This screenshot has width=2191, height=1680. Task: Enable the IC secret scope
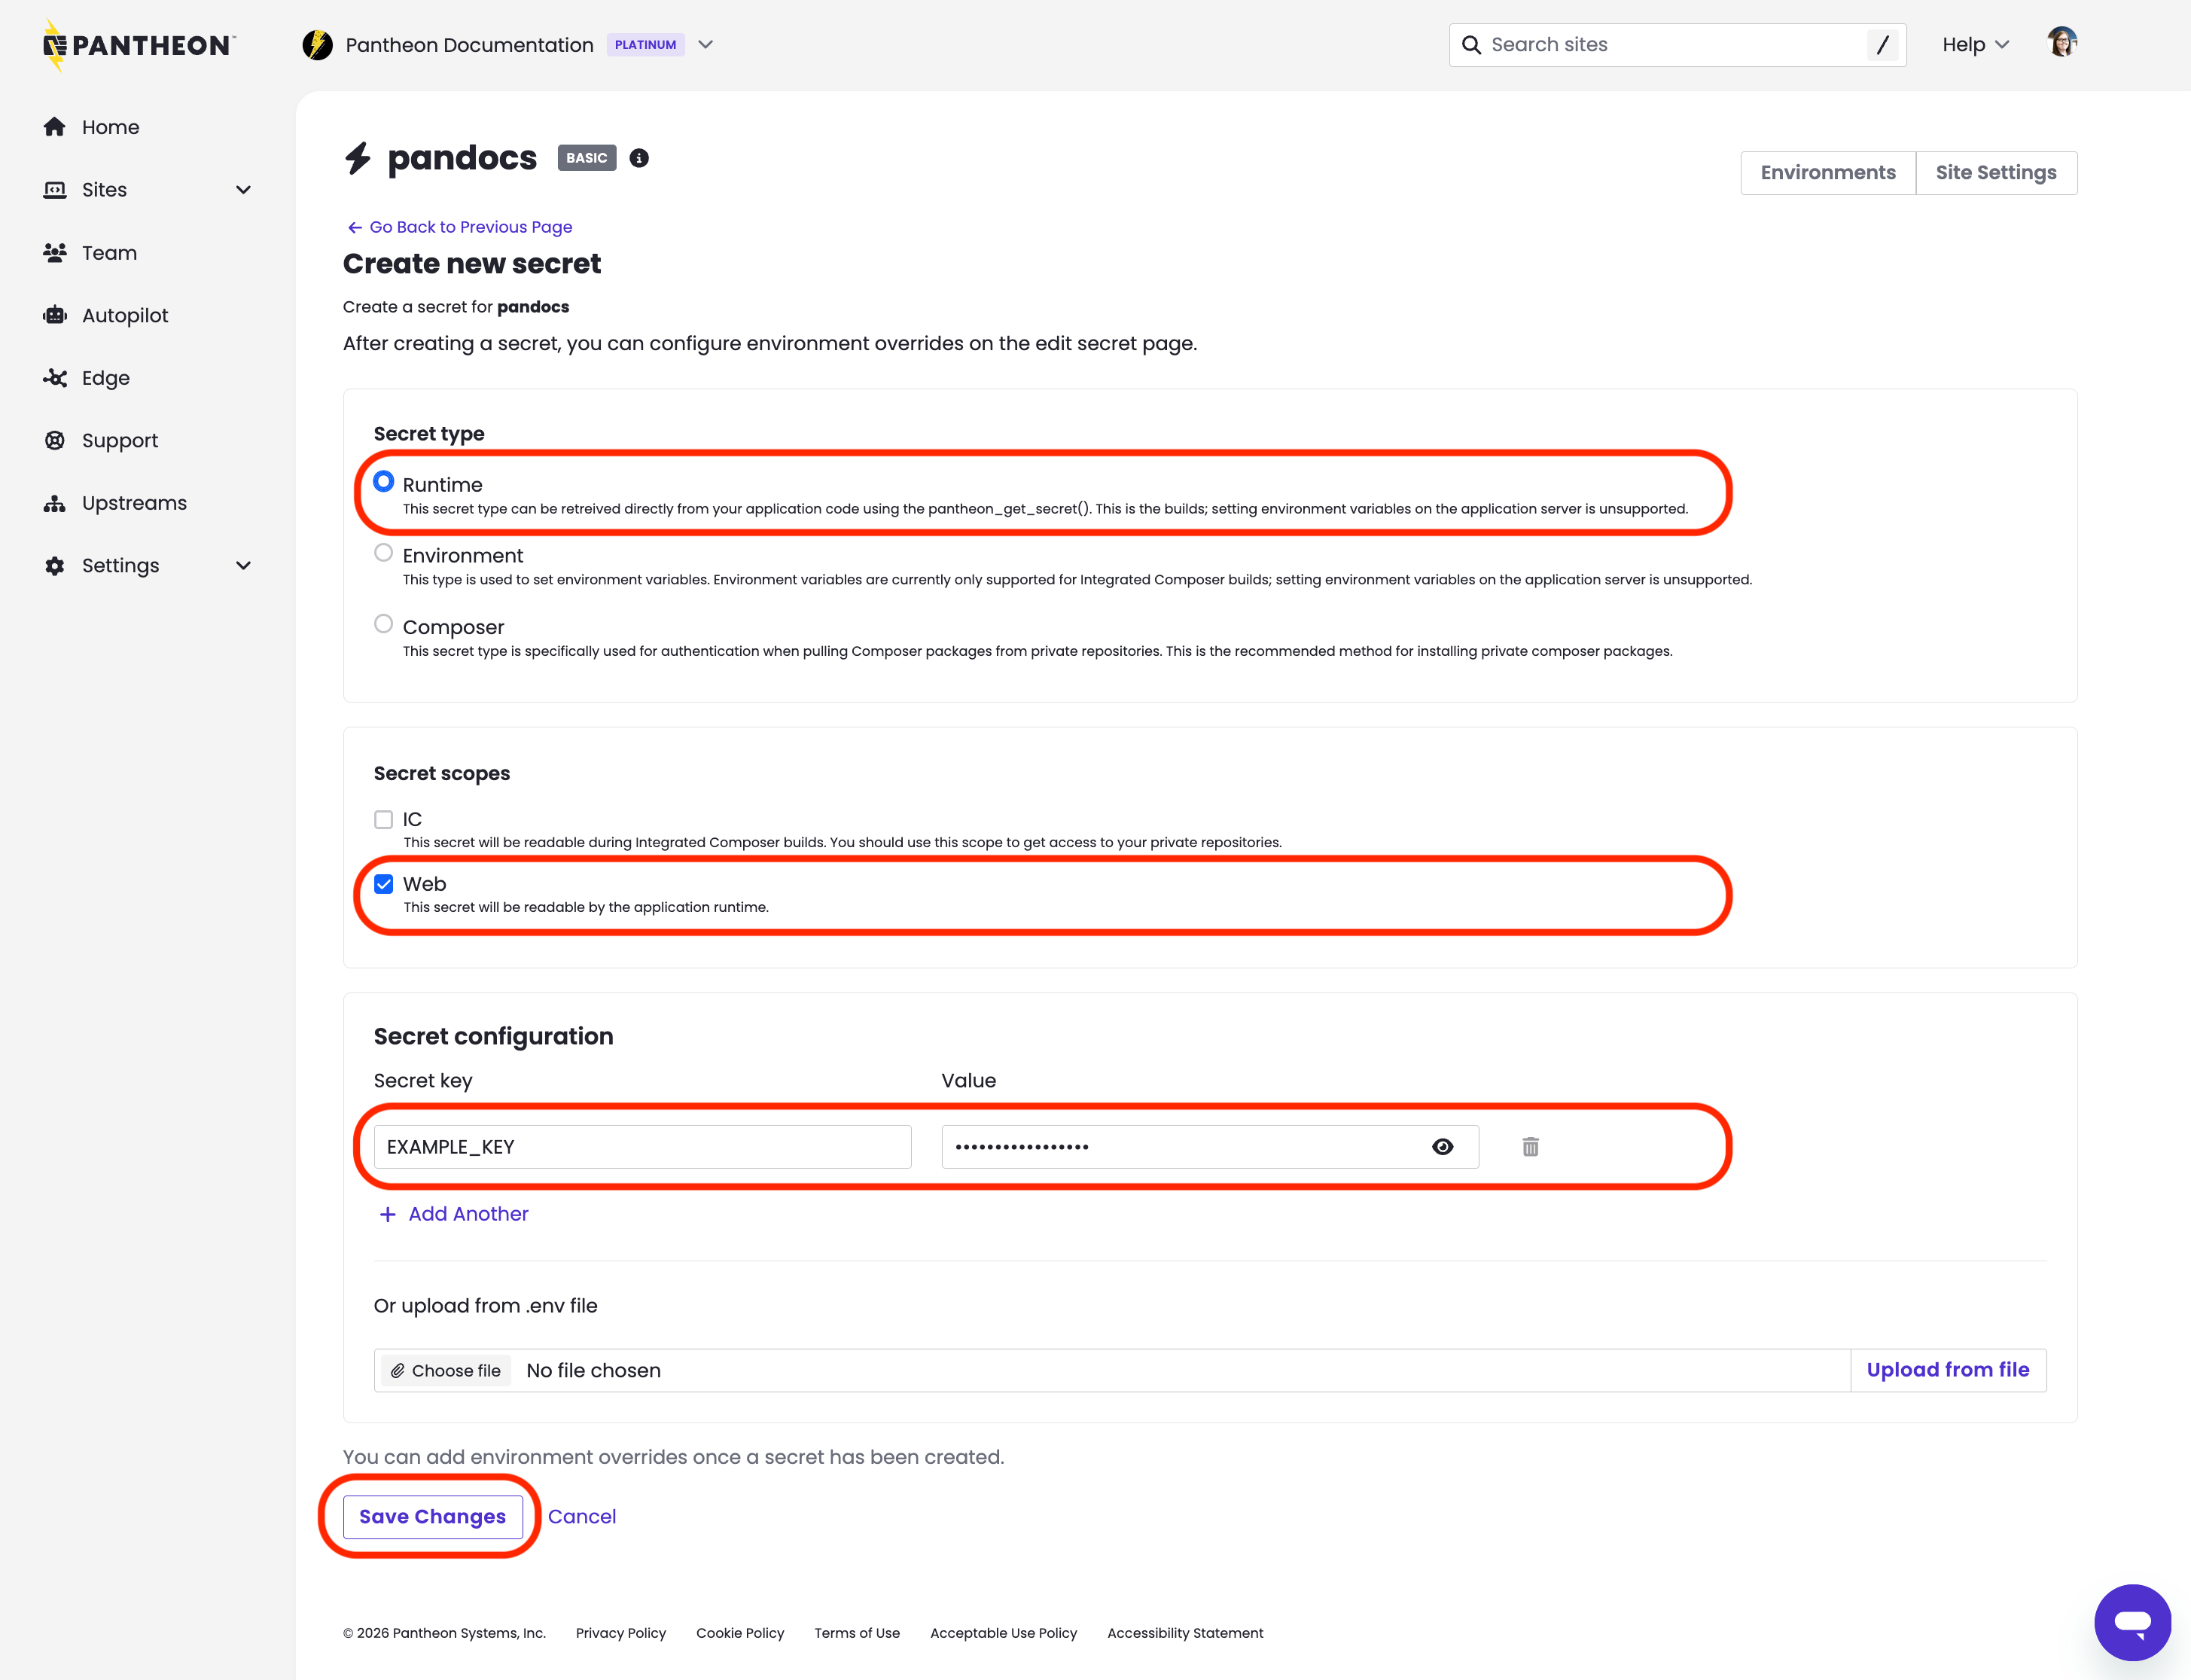coord(383,818)
